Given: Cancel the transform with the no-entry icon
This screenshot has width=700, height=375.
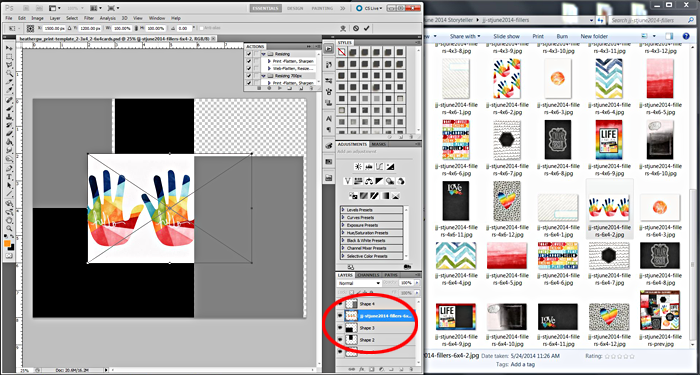Looking at the screenshot, I should tap(356, 28).
